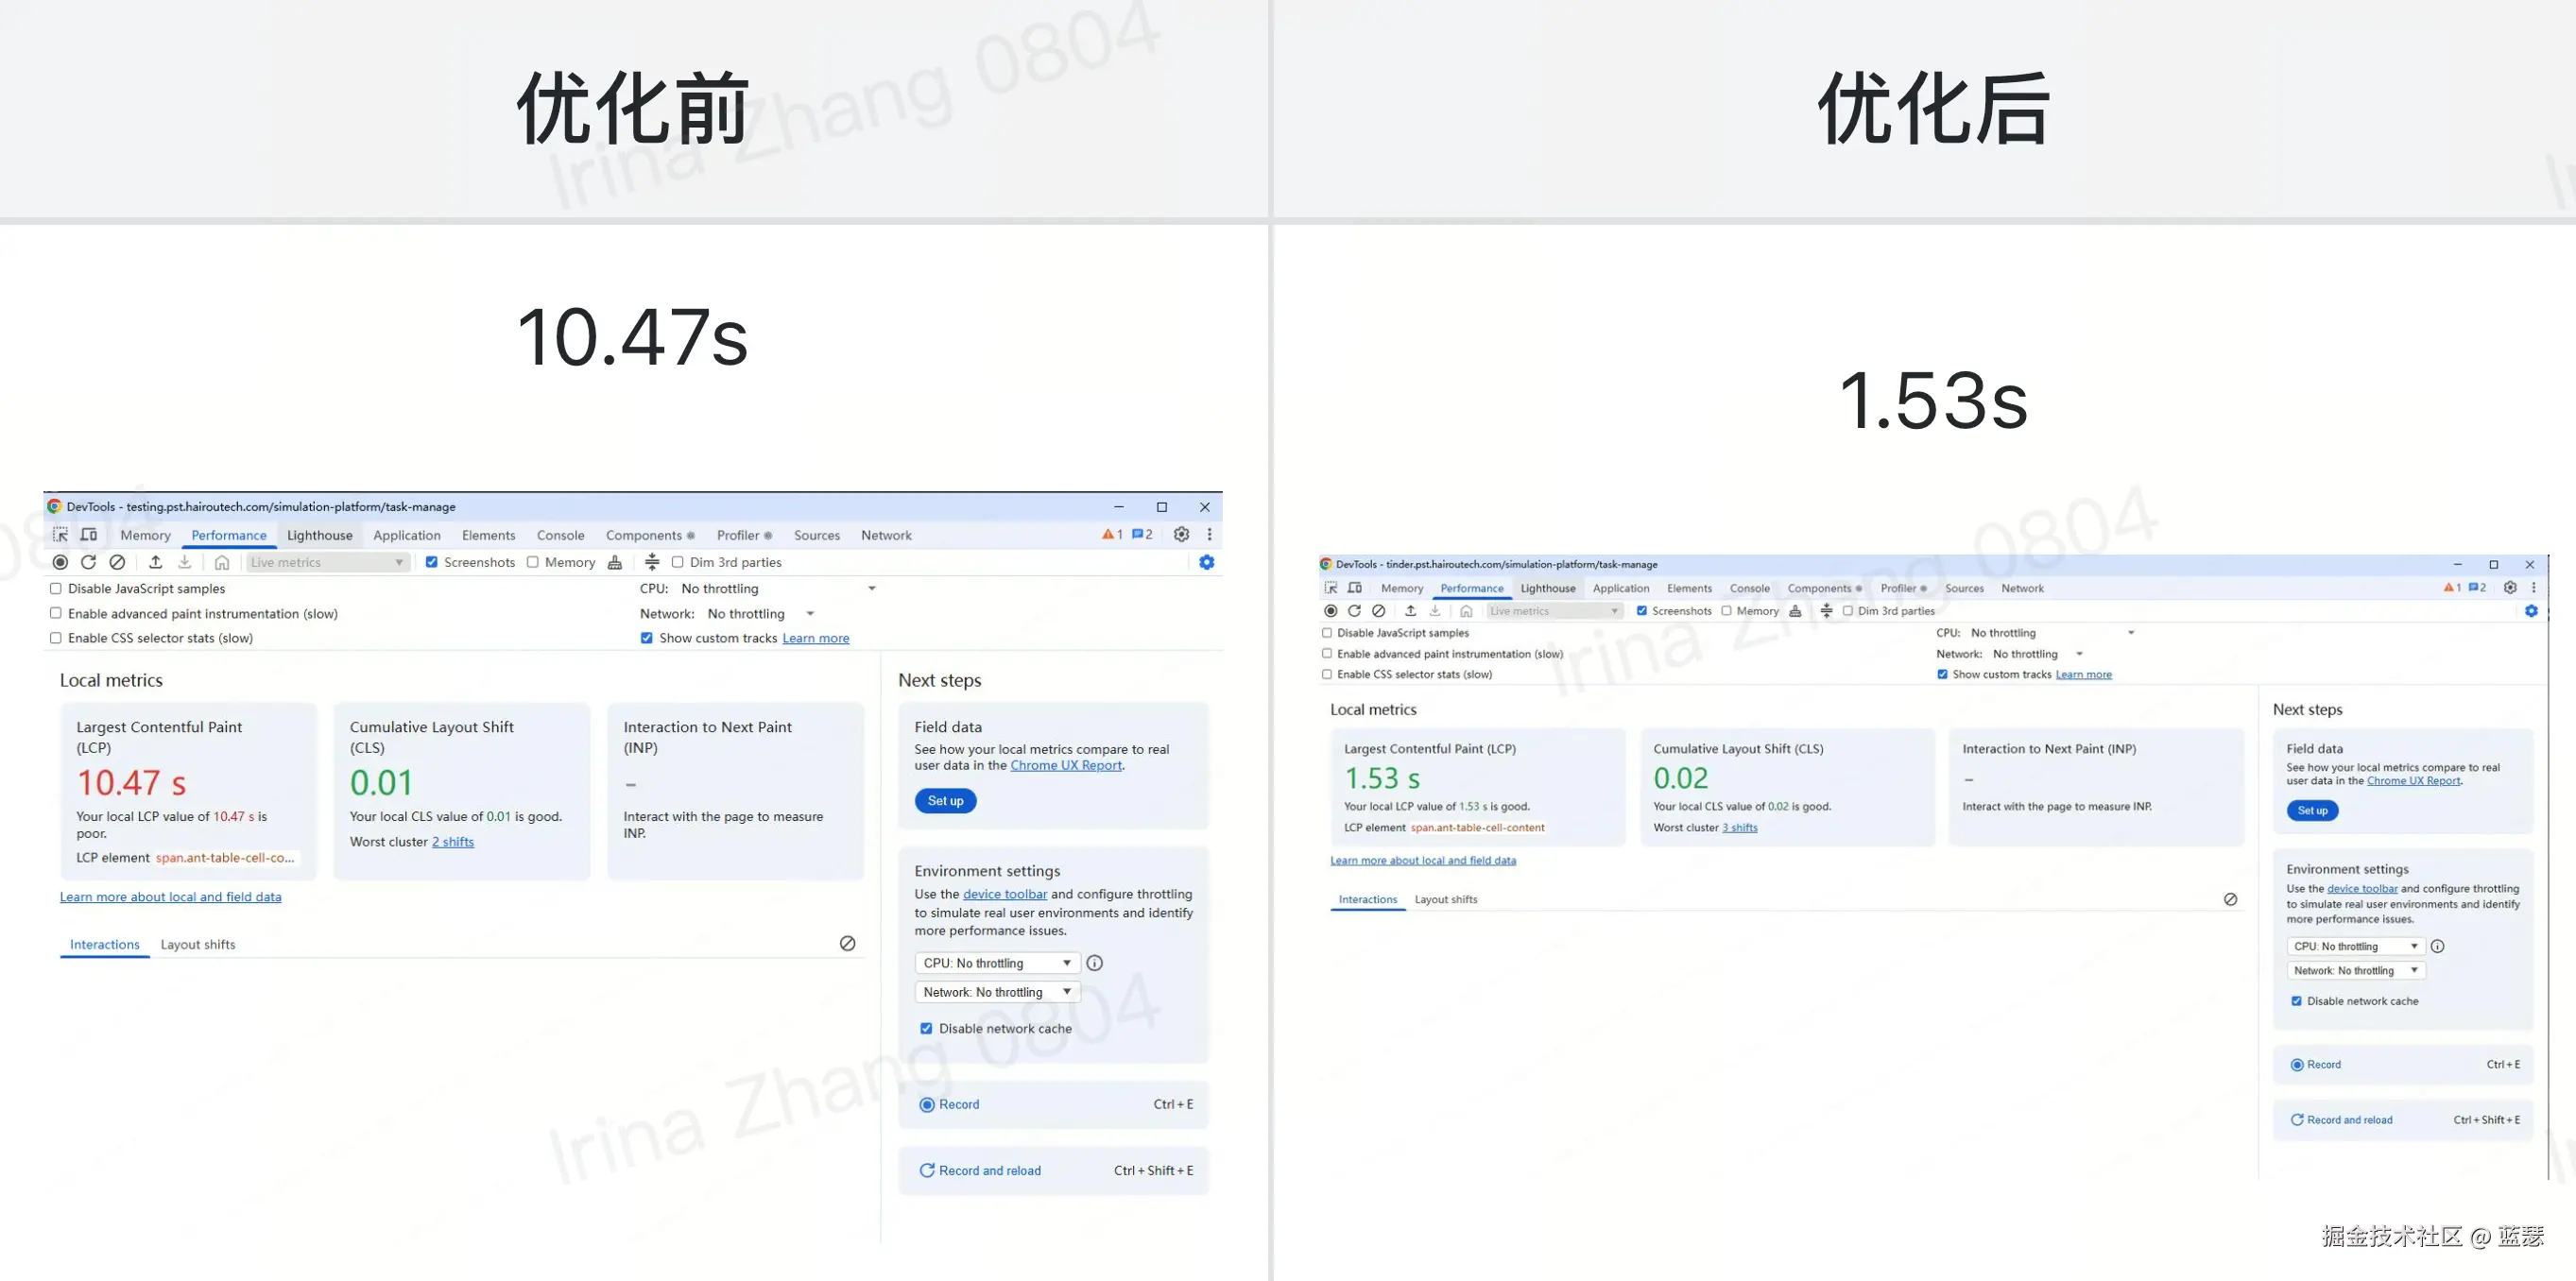Toggle Disable network cache in left Environment settings
Image resolution: width=2576 pixels, height=1281 pixels.
(926, 1028)
